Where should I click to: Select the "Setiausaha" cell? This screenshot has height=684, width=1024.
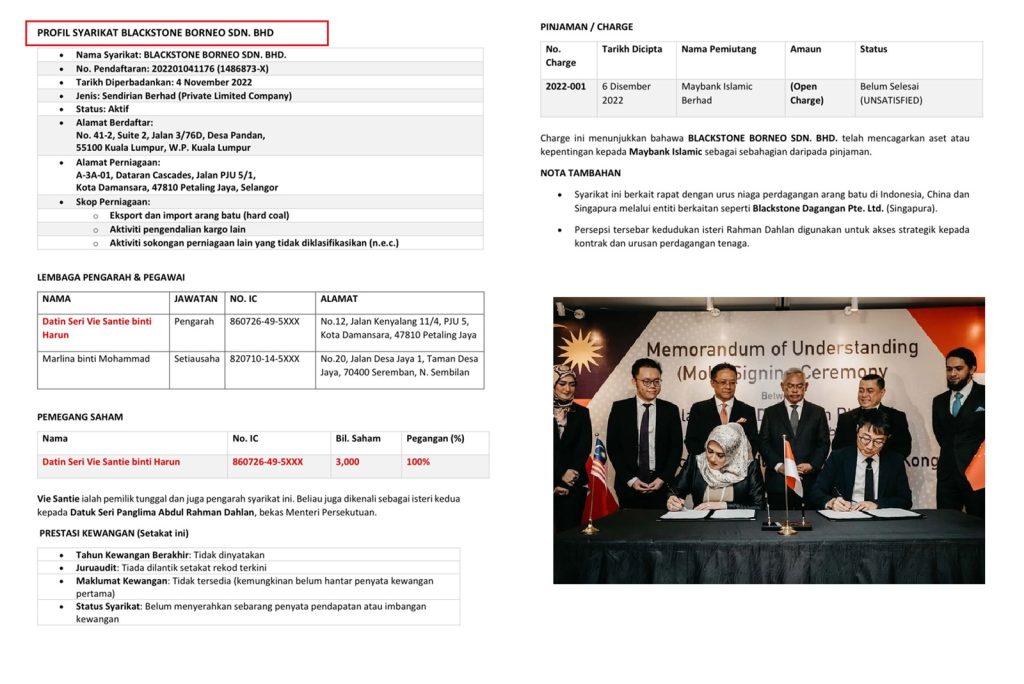click(x=197, y=359)
